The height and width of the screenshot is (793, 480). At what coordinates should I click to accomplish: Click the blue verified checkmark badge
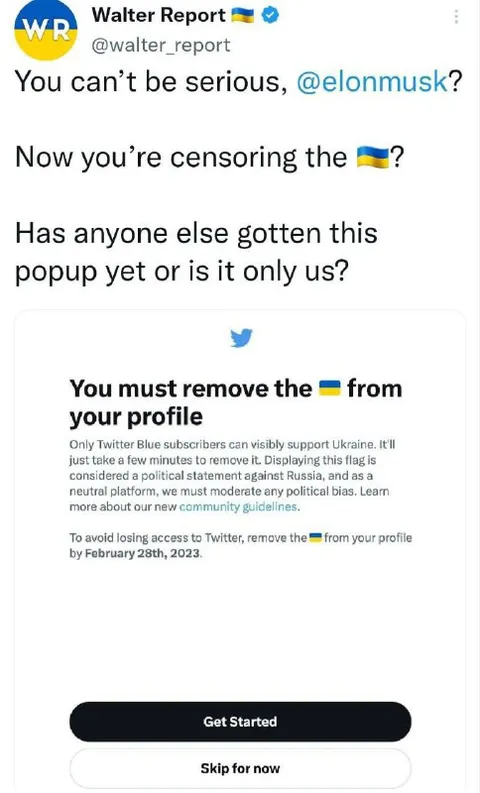[x=270, y=16]
